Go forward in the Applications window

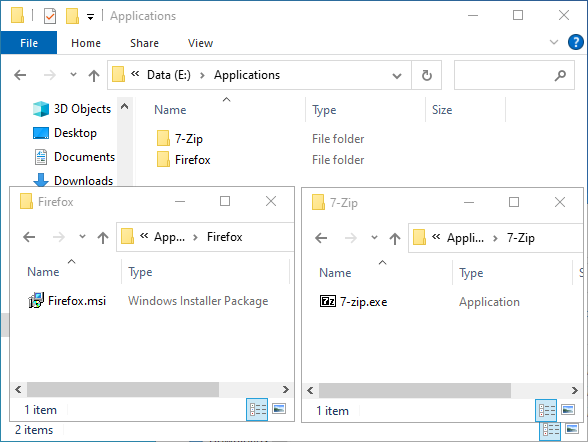pyautogui.click(x=50, y=75)
